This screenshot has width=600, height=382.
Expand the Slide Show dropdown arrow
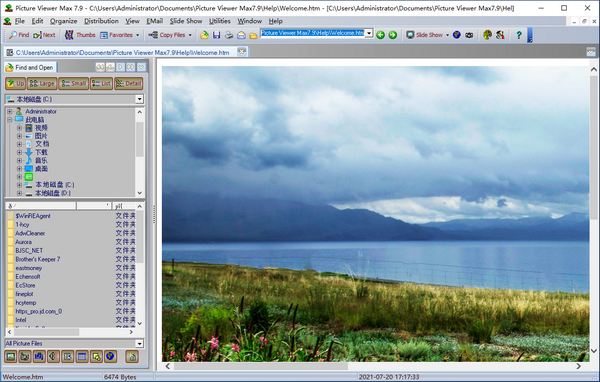(447, 35)
